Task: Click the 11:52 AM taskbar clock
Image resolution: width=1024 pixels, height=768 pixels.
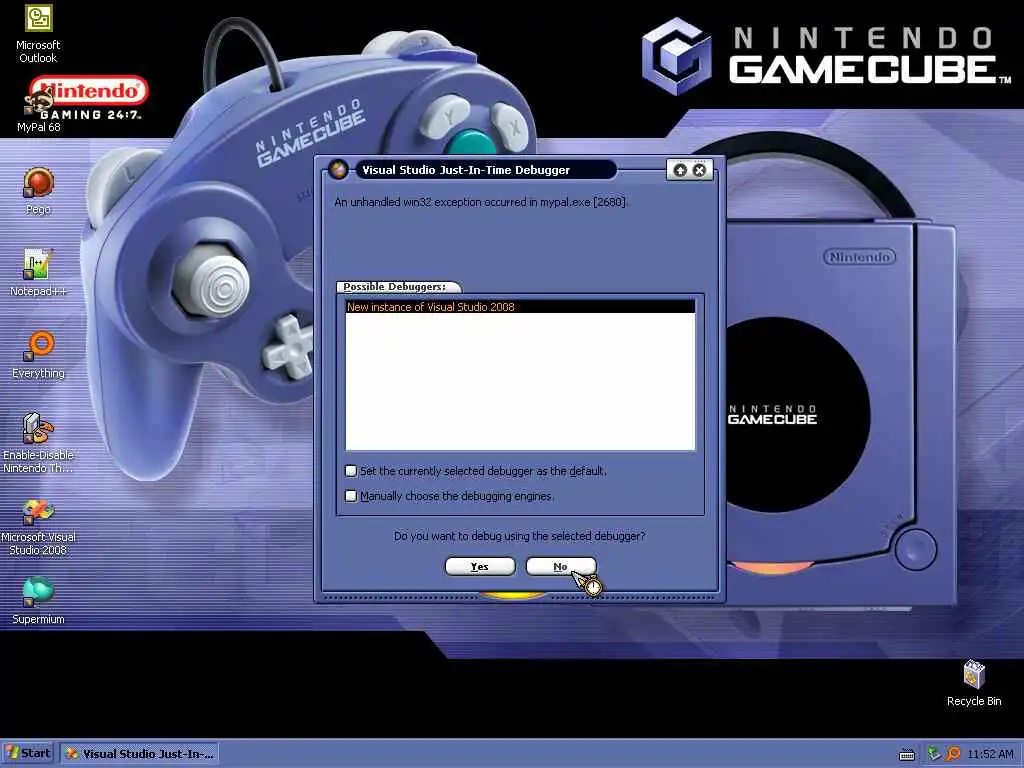Action: [990, 754]
